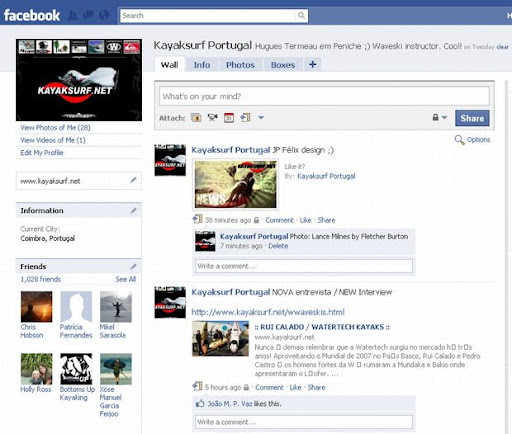This screenshot has height=434, width=512.
Task: Switch to the Wall tab
Action: coord(169,65)
